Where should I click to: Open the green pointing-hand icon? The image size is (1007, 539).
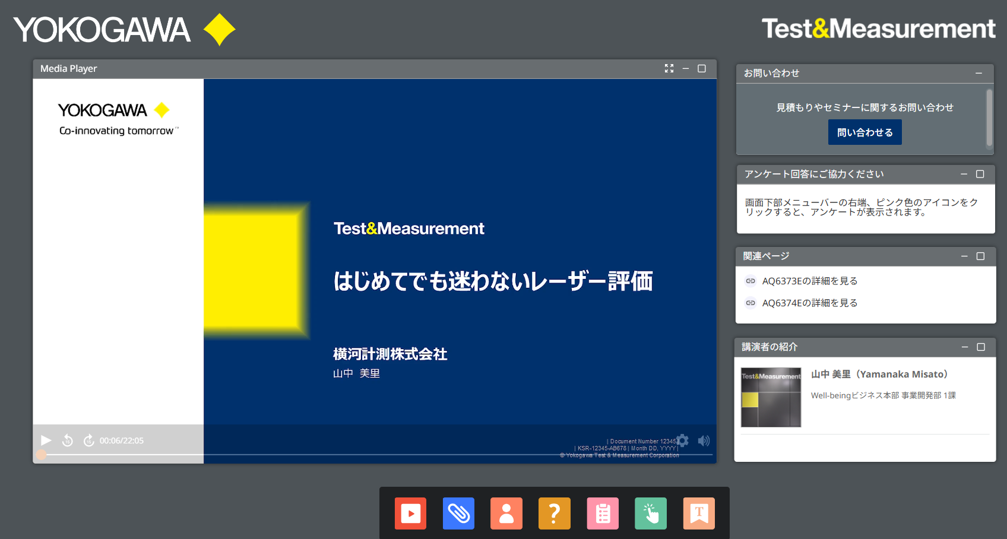click(651, 513)
